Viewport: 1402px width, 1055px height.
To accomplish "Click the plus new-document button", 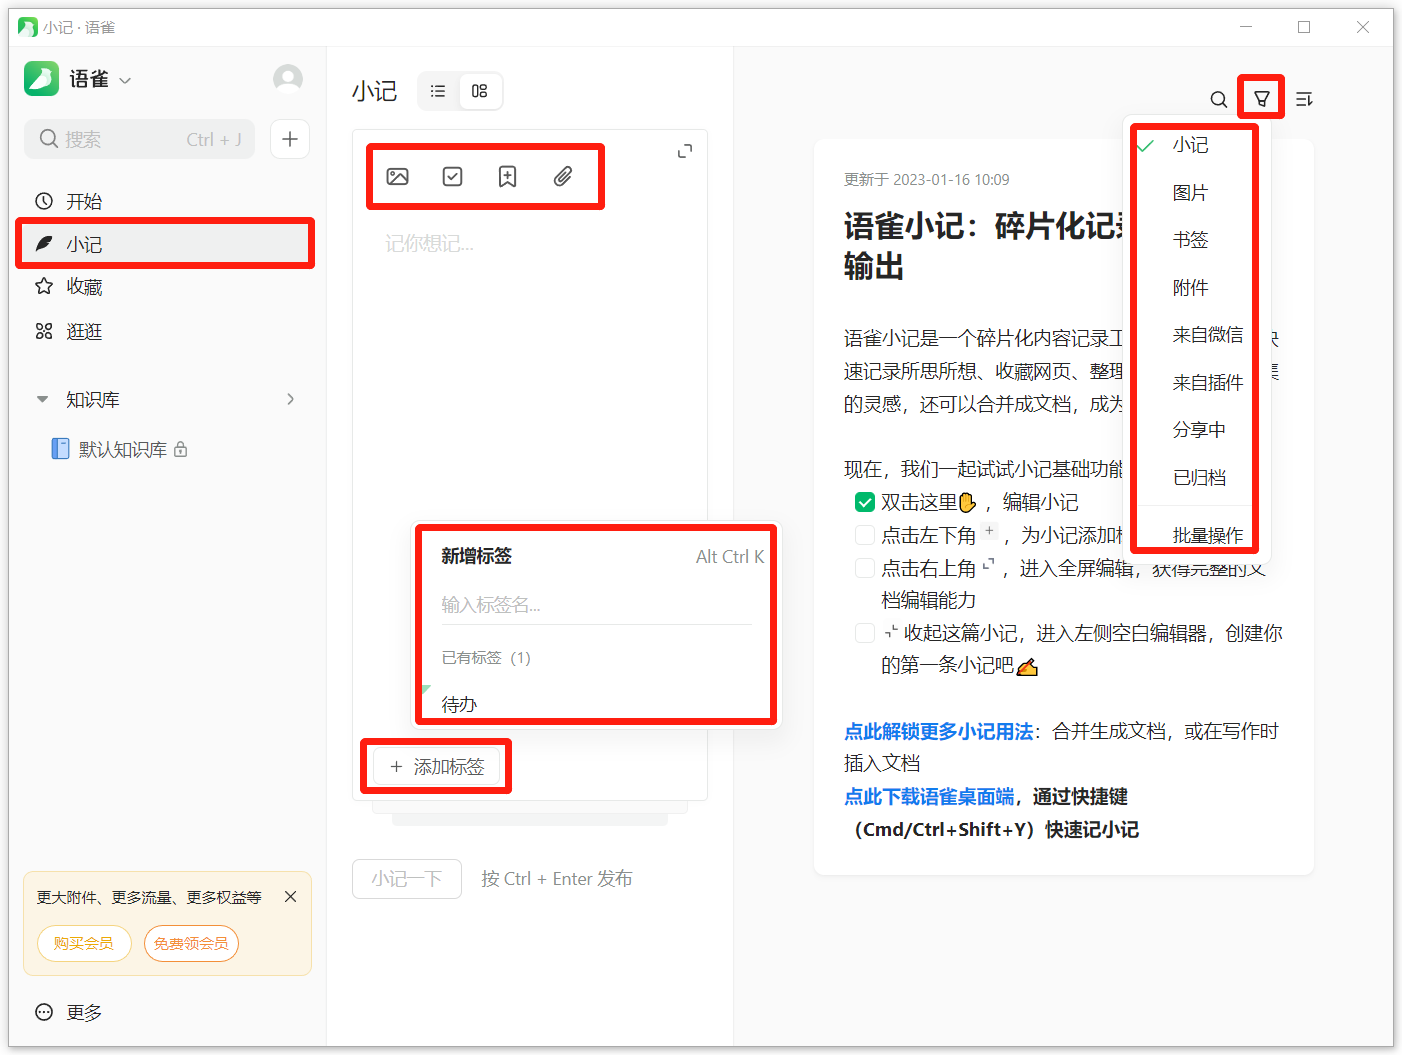I will point(290,139).
